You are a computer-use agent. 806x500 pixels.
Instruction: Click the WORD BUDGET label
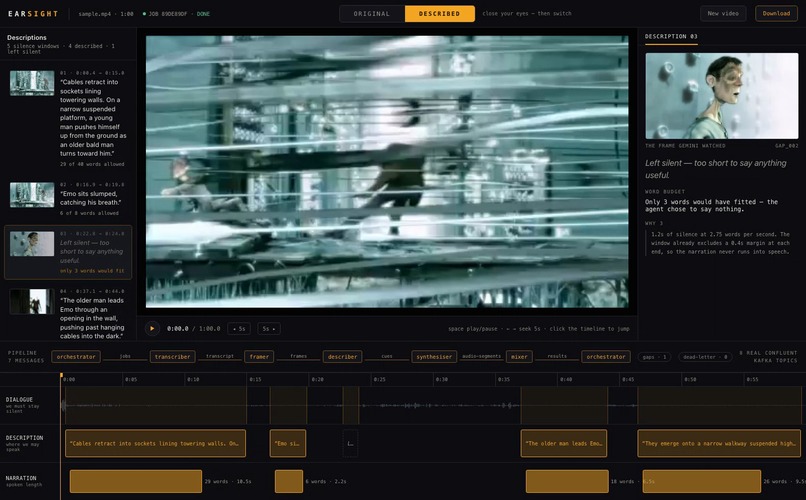click(665, 192)
